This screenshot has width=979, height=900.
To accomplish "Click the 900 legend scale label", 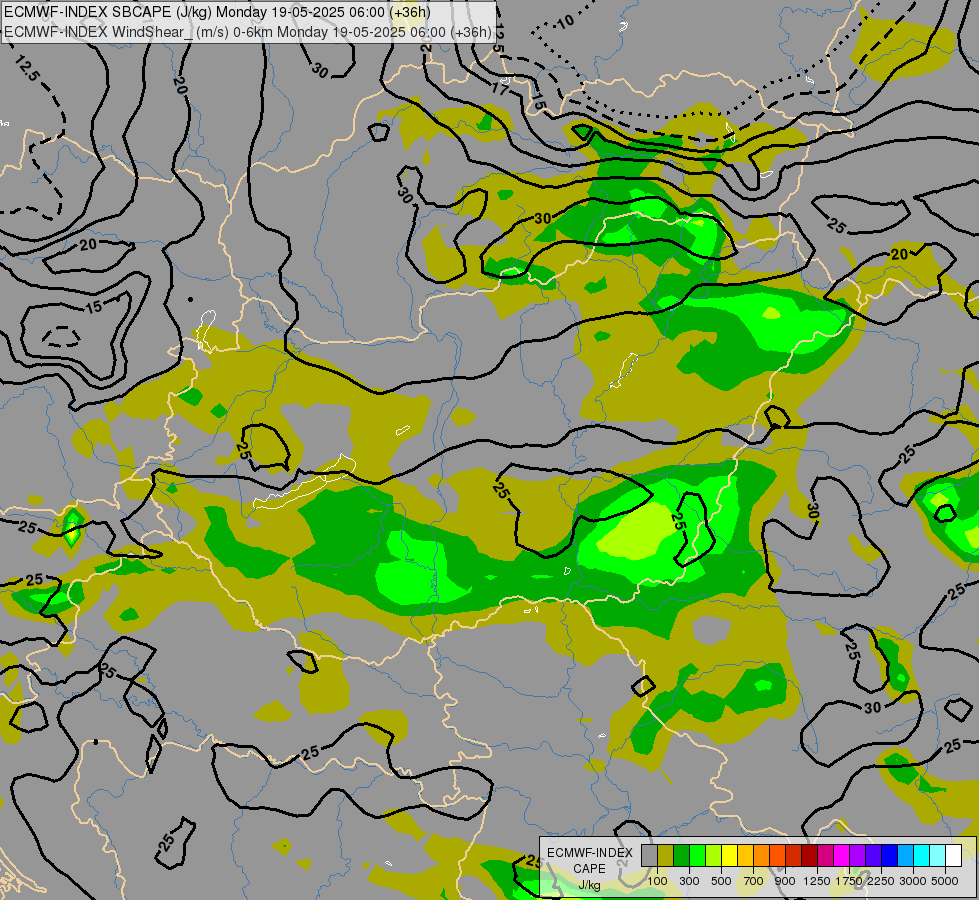I will (785, 881).
